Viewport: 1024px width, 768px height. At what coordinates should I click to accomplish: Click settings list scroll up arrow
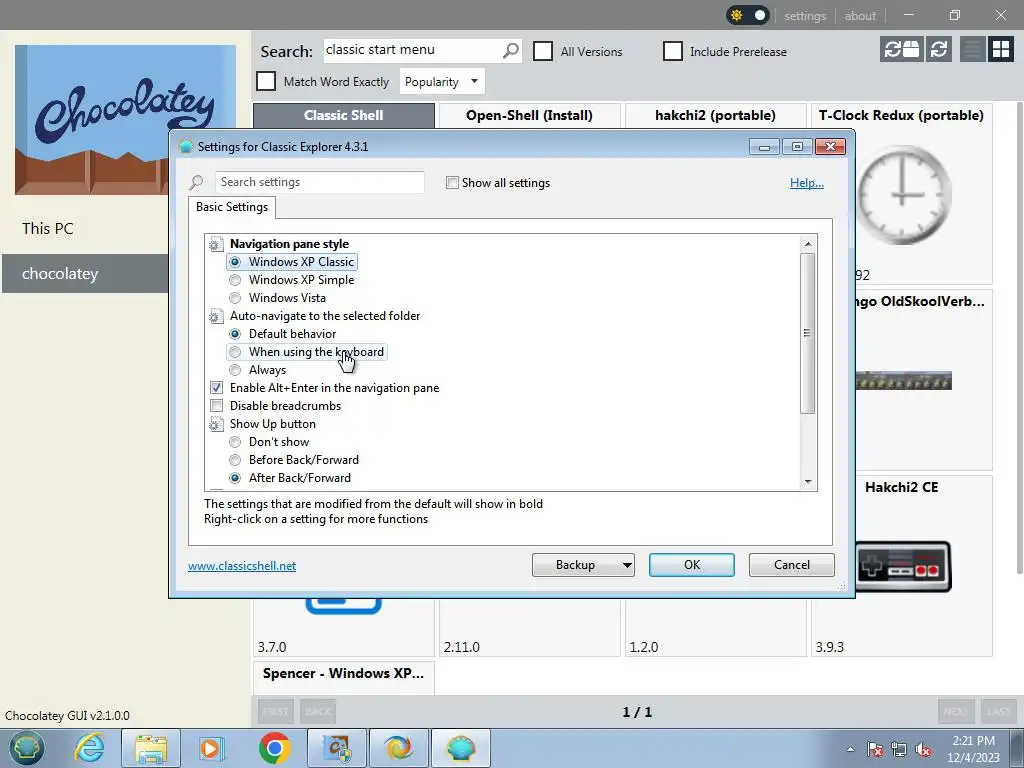pyautogui.click(x=808, y=244)
